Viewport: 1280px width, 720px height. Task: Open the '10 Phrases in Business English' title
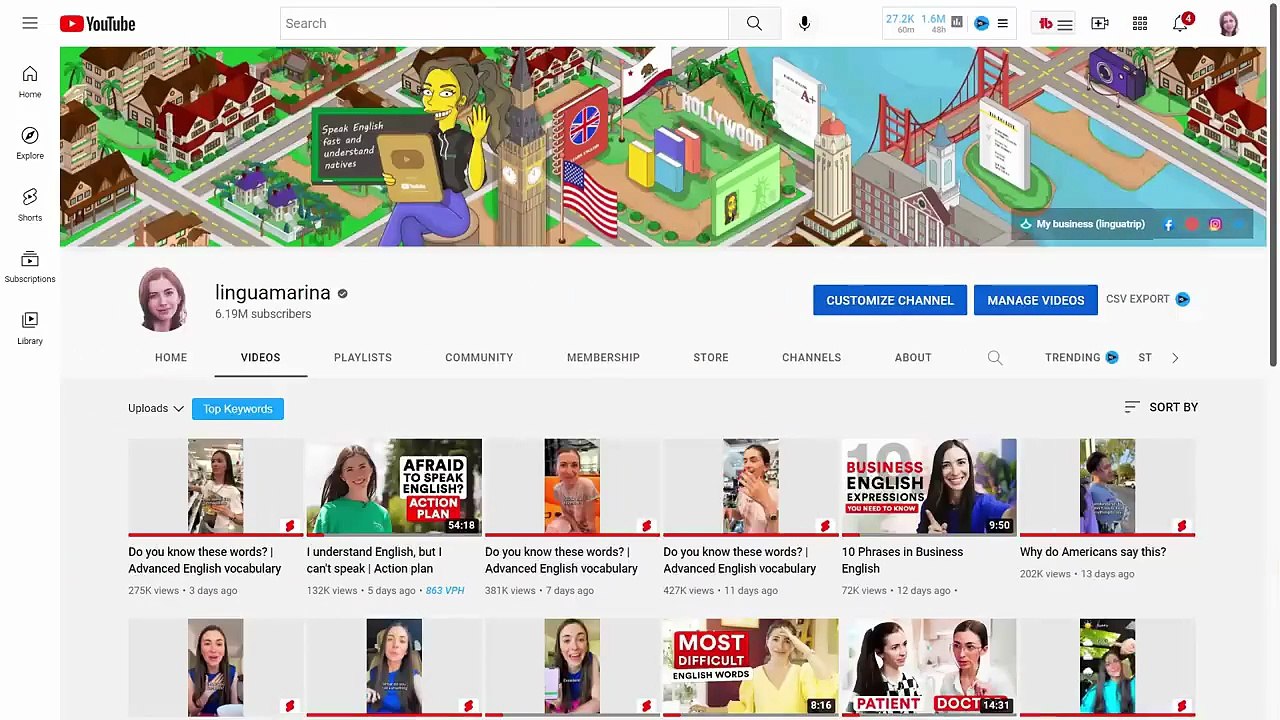(x=902, y=560)
